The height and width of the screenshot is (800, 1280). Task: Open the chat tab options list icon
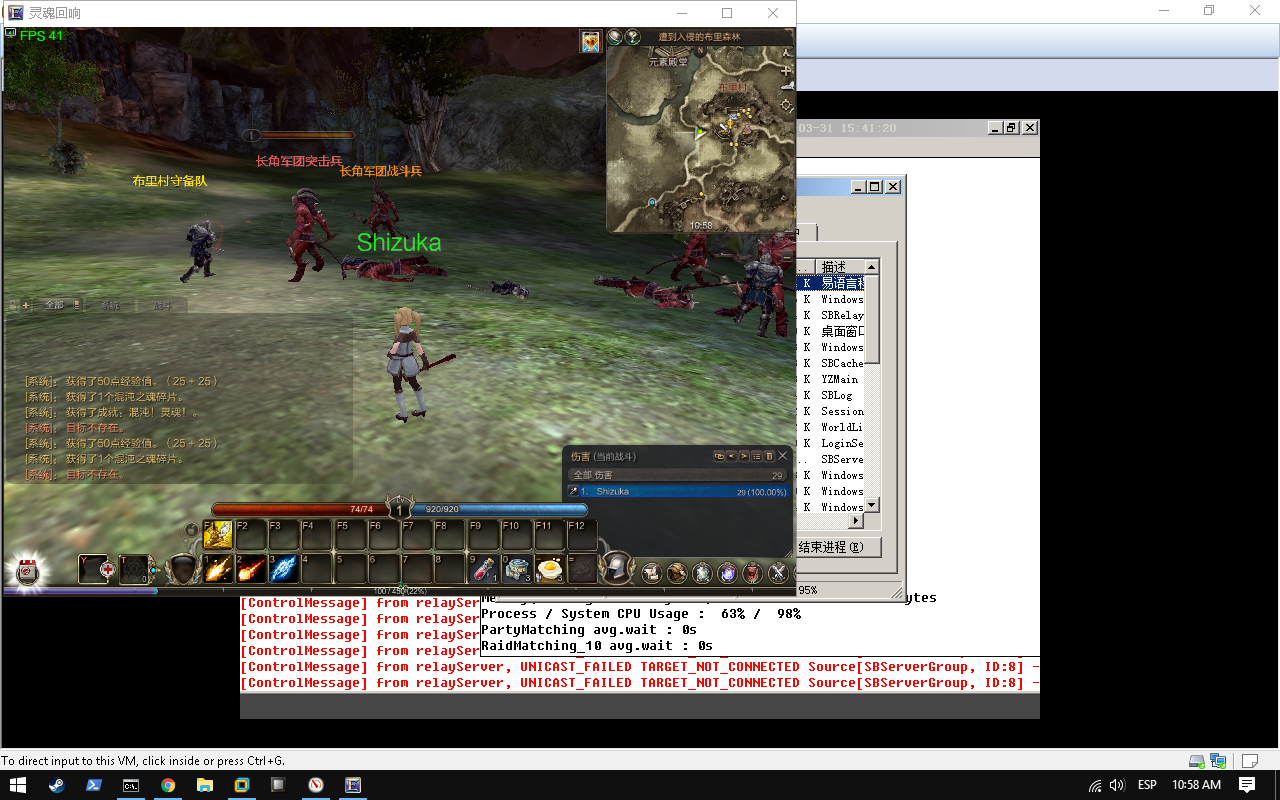point(76,306)
